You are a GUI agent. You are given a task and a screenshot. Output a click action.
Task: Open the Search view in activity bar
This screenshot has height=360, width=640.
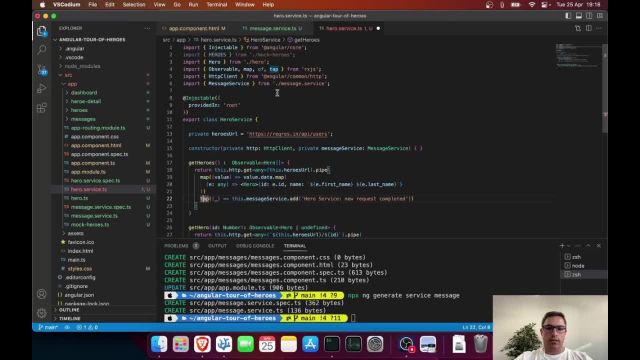click(x=42, y=50)
